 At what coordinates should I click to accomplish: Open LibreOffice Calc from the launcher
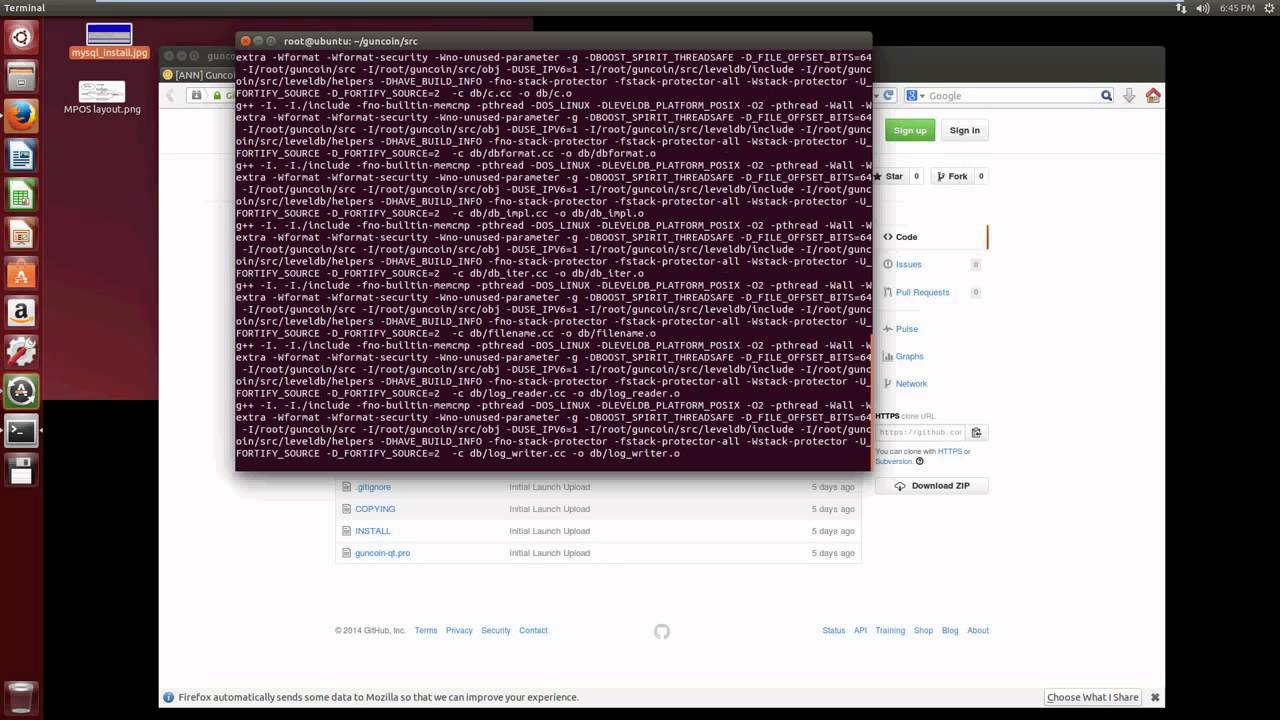tap(21, 194)
